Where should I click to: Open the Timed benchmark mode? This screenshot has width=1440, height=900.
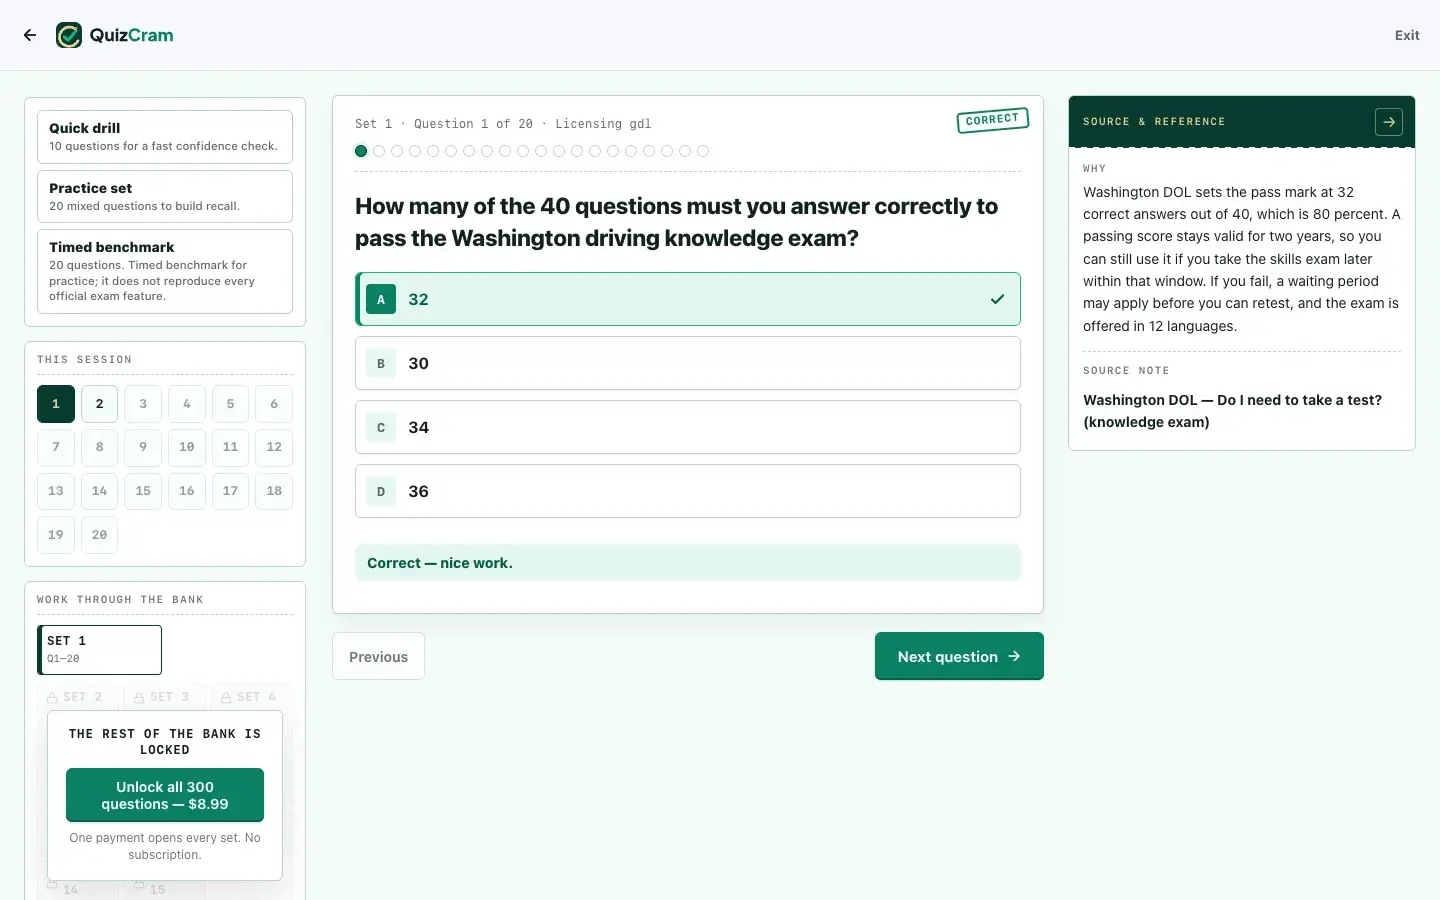coord(165,271)
